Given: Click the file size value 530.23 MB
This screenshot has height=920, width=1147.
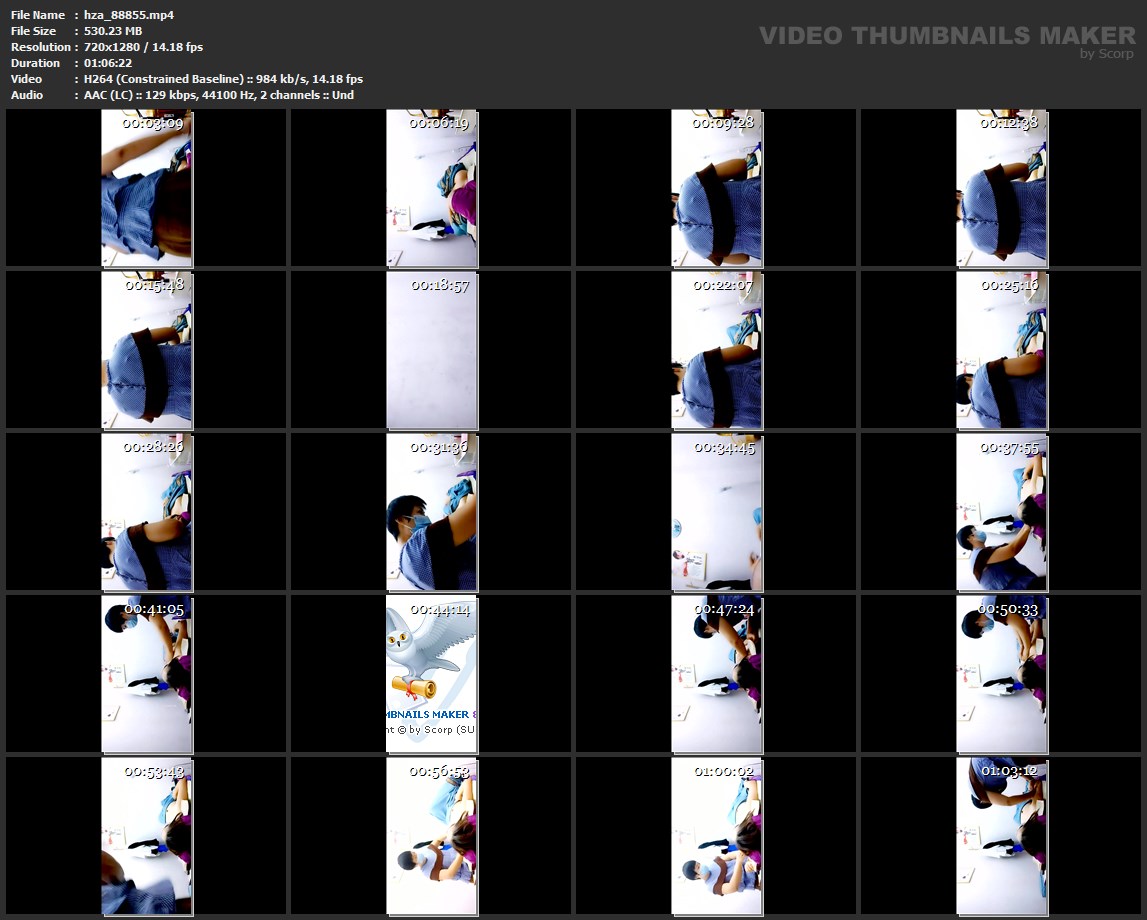Looking at the screenshot, I should [113, 31].
